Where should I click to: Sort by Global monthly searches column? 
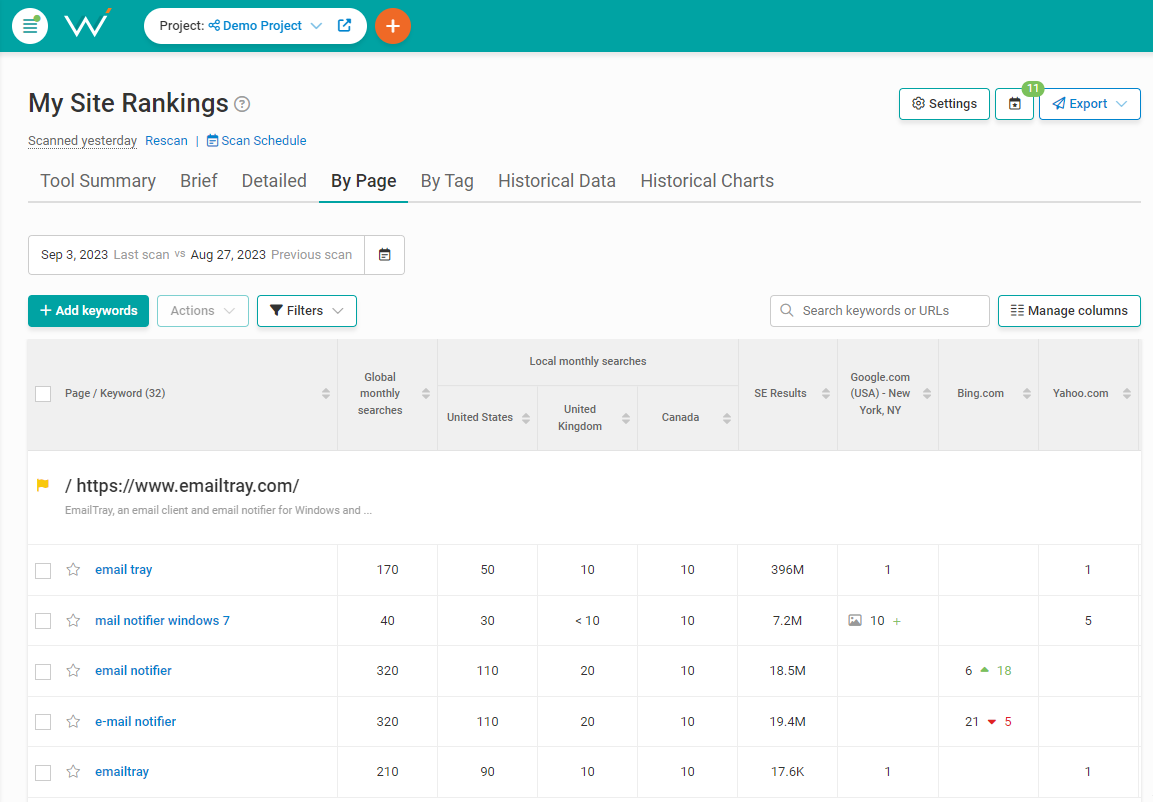tap(426, 393)
